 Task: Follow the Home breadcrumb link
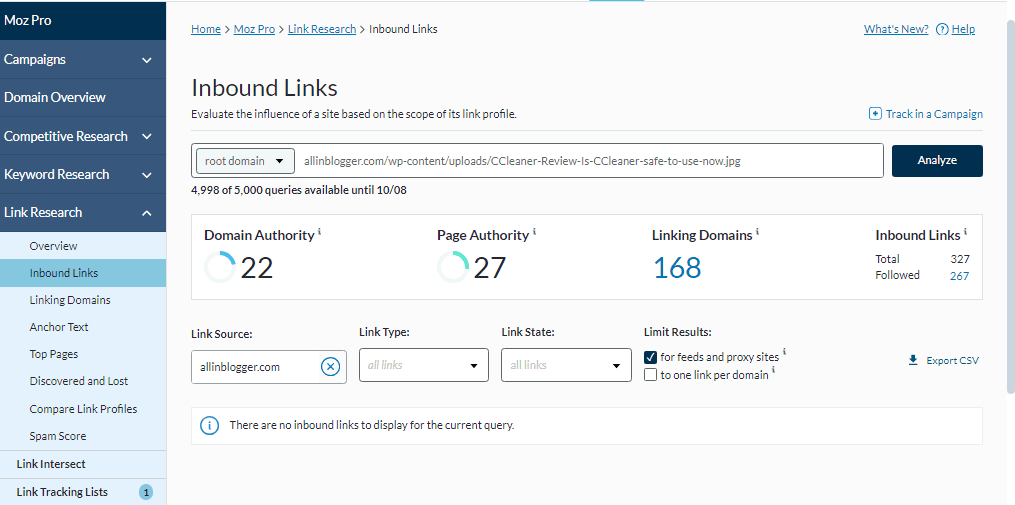206,29
